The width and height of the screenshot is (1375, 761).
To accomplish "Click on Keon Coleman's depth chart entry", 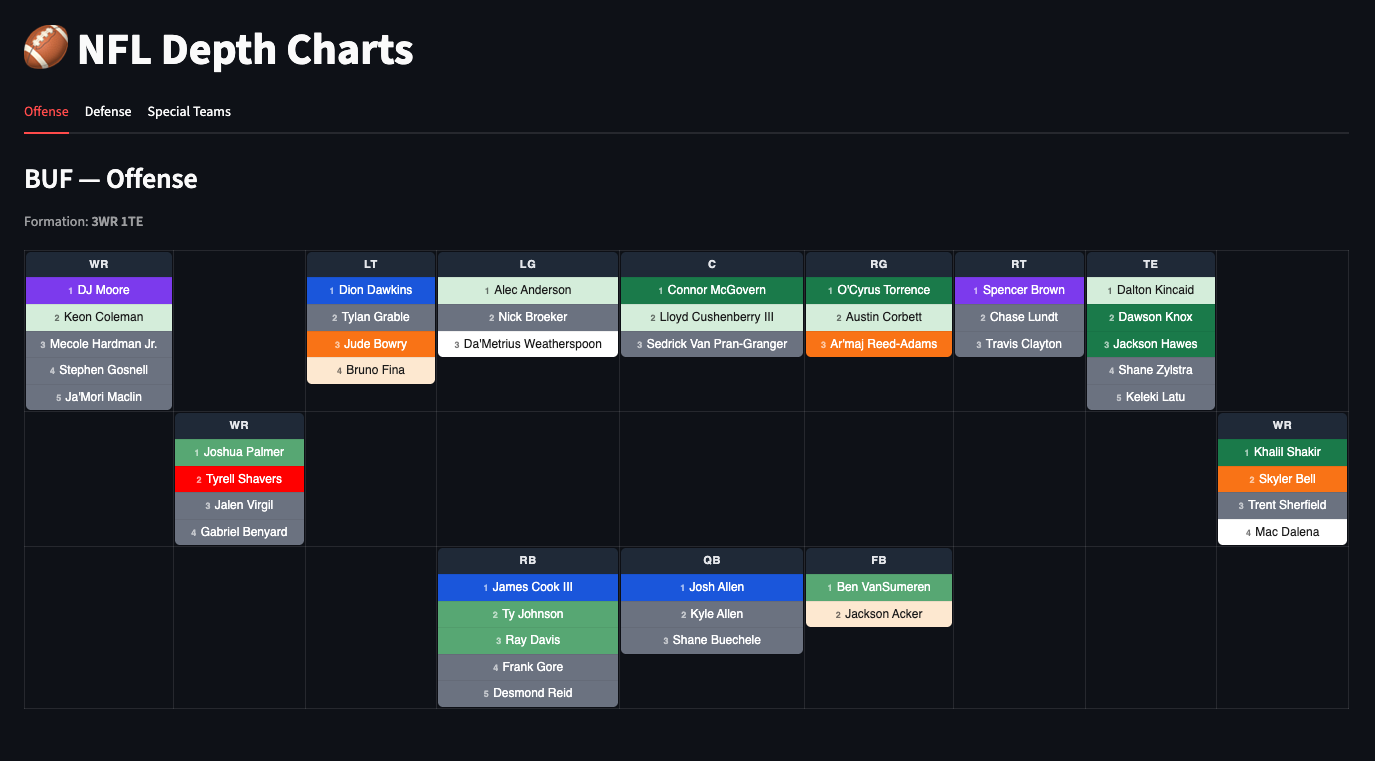I will pos(99,317).
